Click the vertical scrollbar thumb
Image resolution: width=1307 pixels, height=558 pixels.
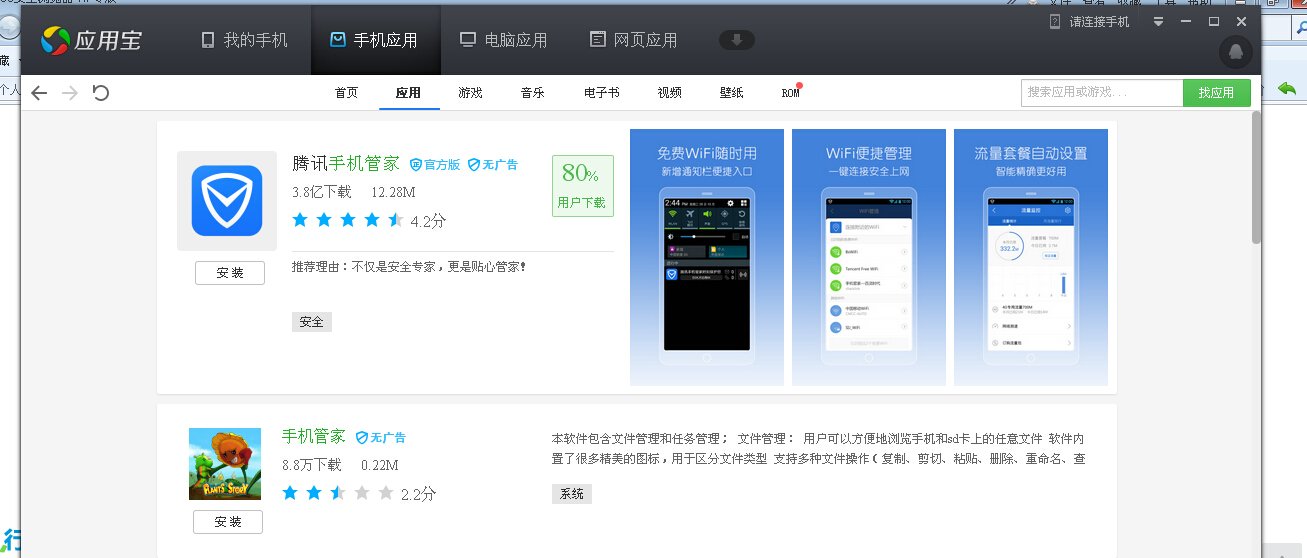point(1256,177)
